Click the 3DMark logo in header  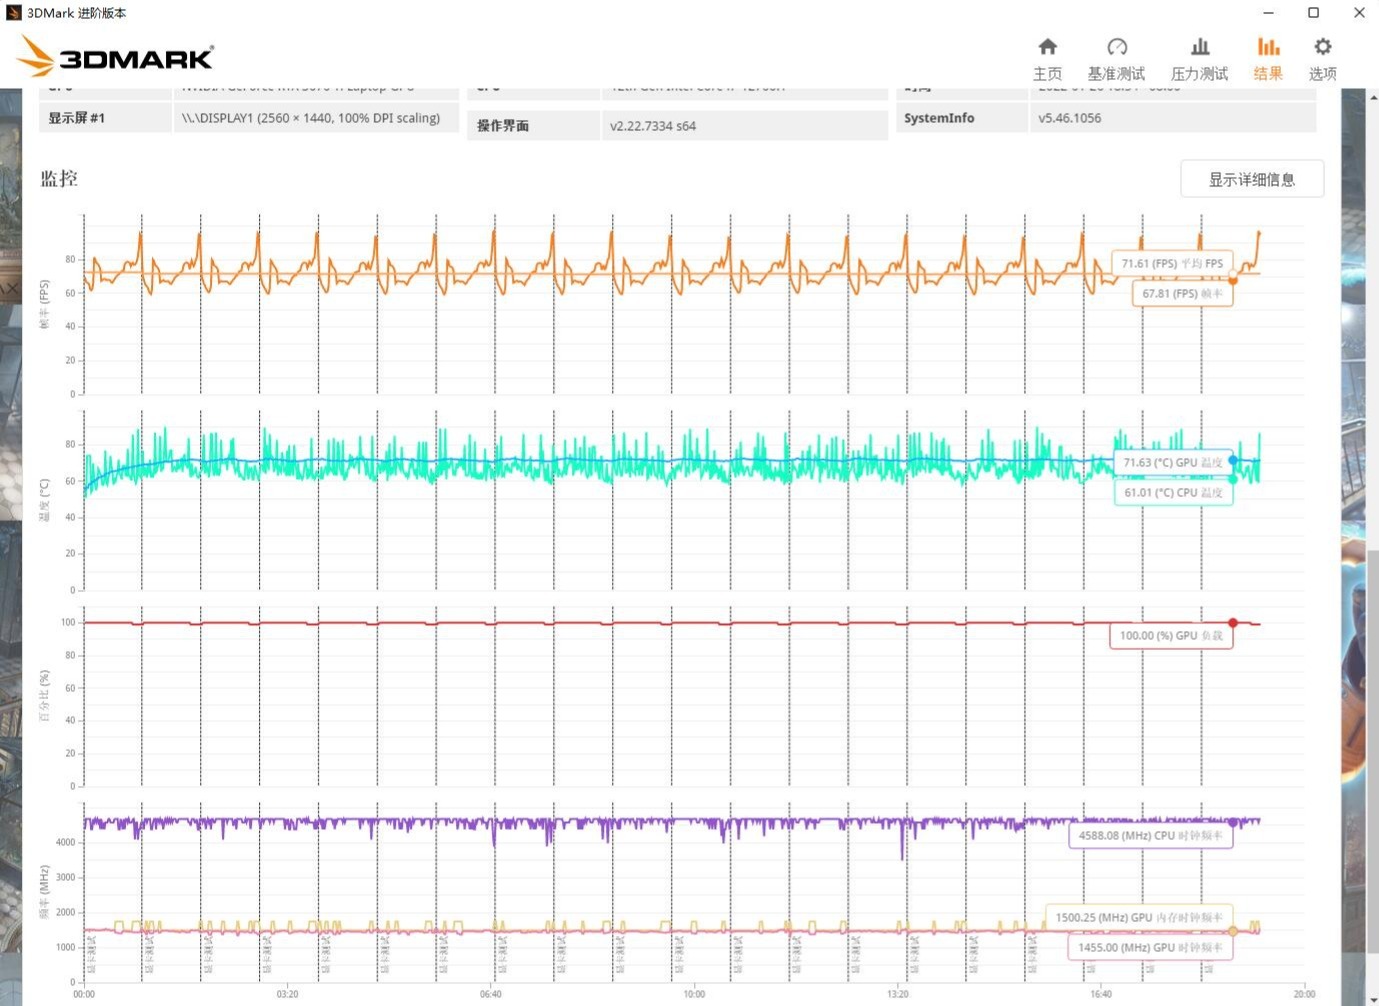[x=117, y=57]
